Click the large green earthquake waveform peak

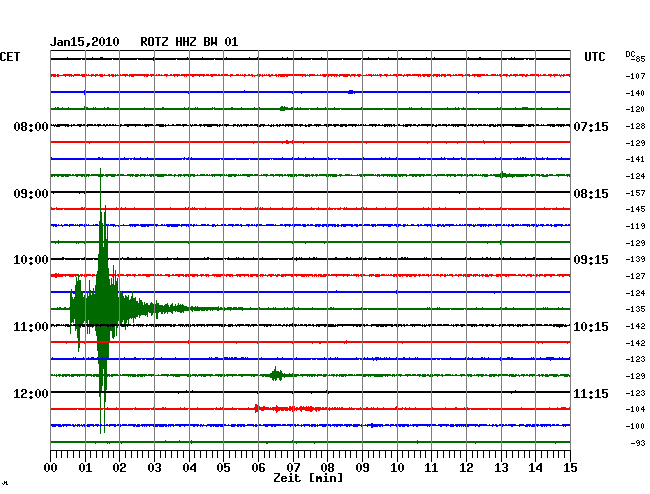pos(102,301)
